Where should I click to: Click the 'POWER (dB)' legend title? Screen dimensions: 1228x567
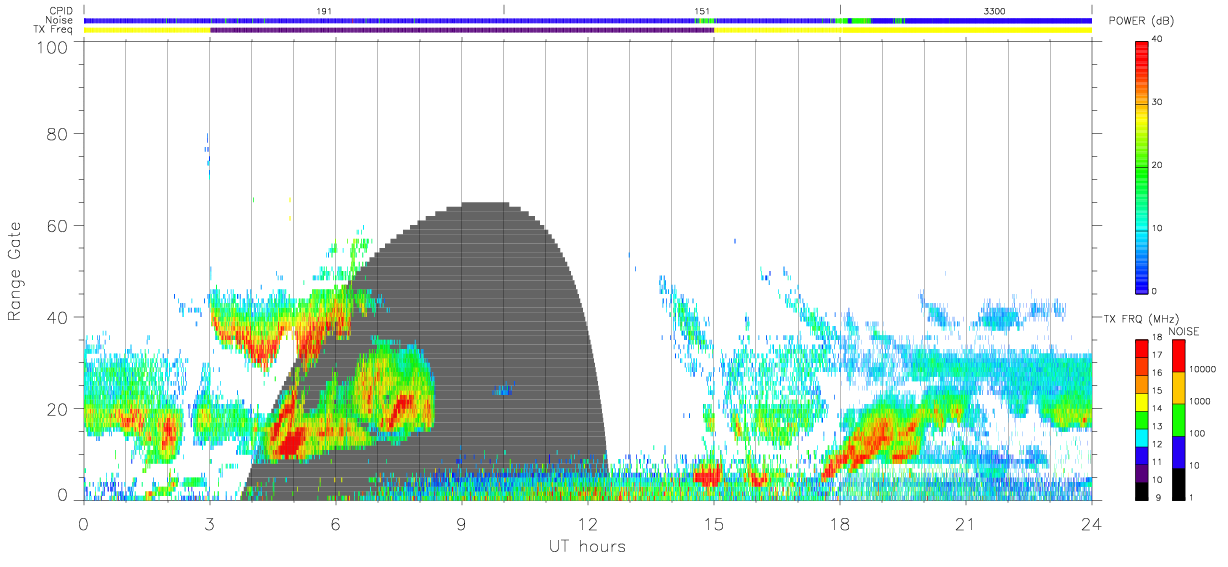coord(1141,21)
